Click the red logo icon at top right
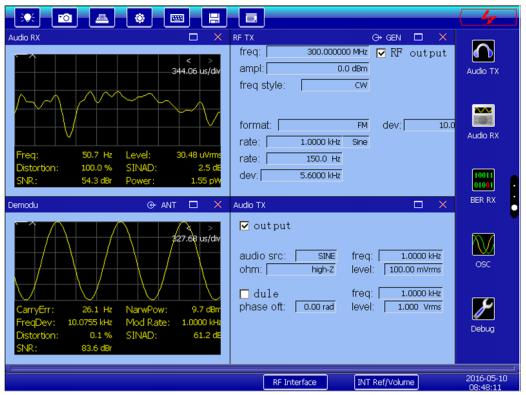The width and height of the screenshot is (526, 395). point(488,17)
